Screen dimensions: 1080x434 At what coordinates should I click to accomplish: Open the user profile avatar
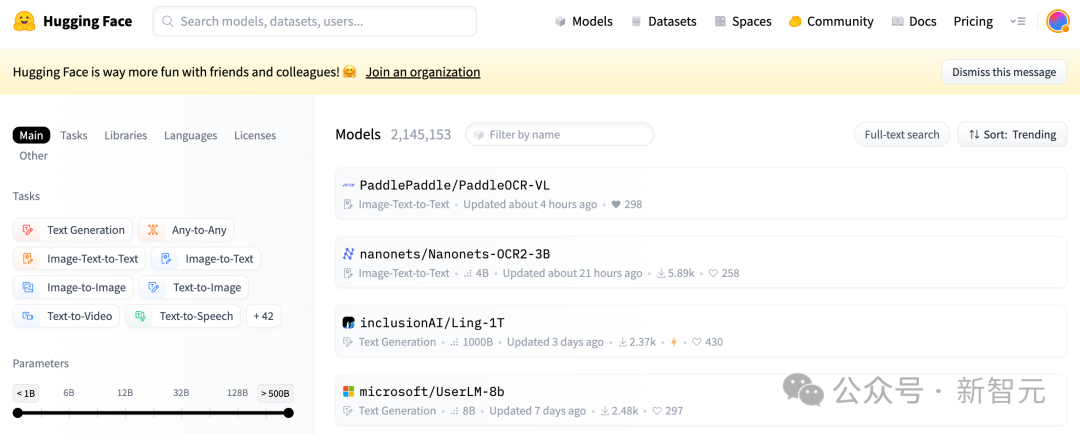pos(1057,21)
